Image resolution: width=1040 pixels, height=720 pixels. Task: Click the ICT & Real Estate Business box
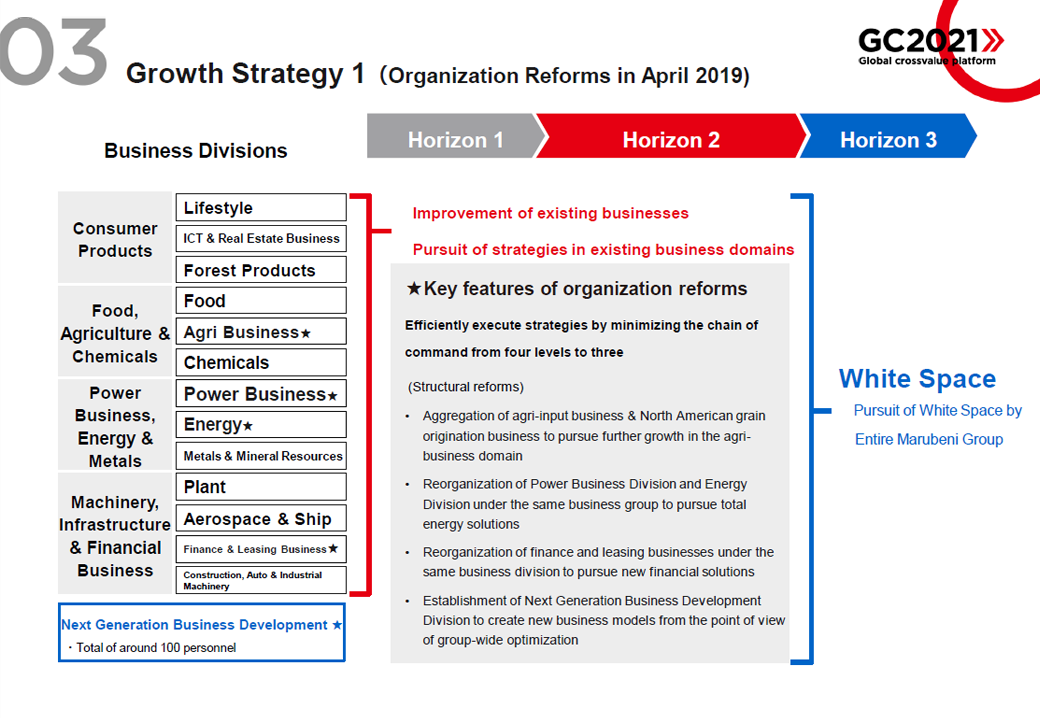coord(261,239)
